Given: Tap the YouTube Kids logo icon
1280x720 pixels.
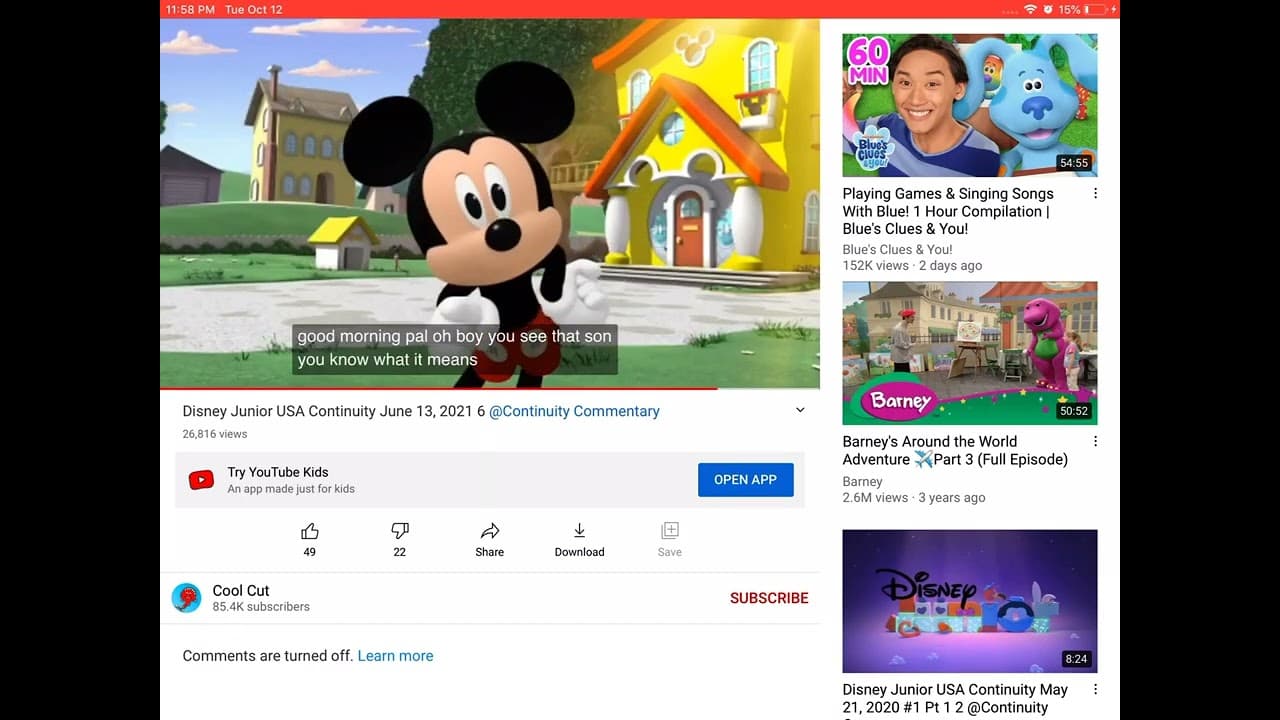Looking at the screenshot, I should pos(201,480).
